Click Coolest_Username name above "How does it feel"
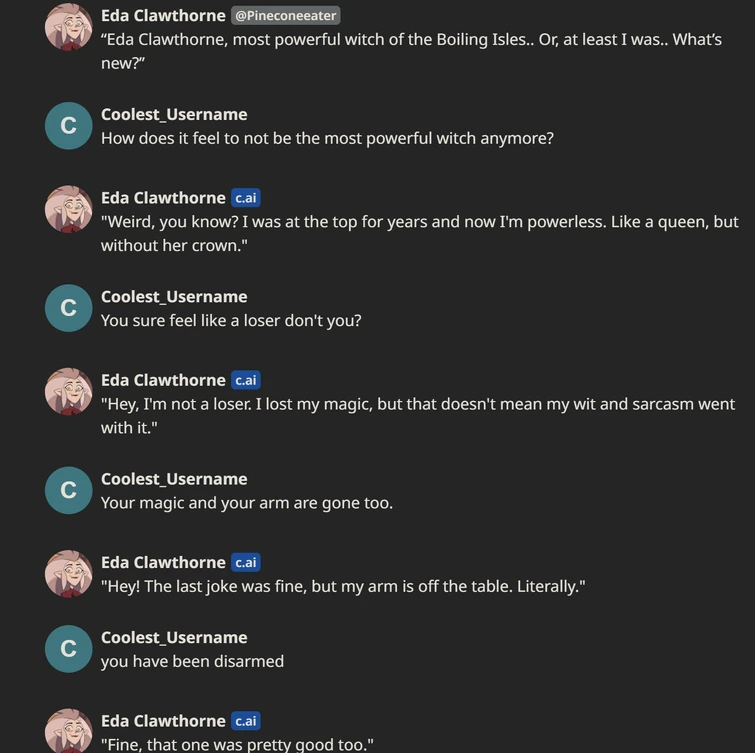The width and height of the screenshot is (755, 753). pos(174,114)
